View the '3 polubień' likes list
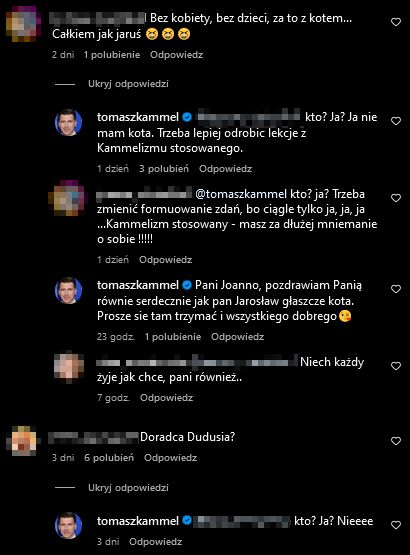 [x=164, y=169]
